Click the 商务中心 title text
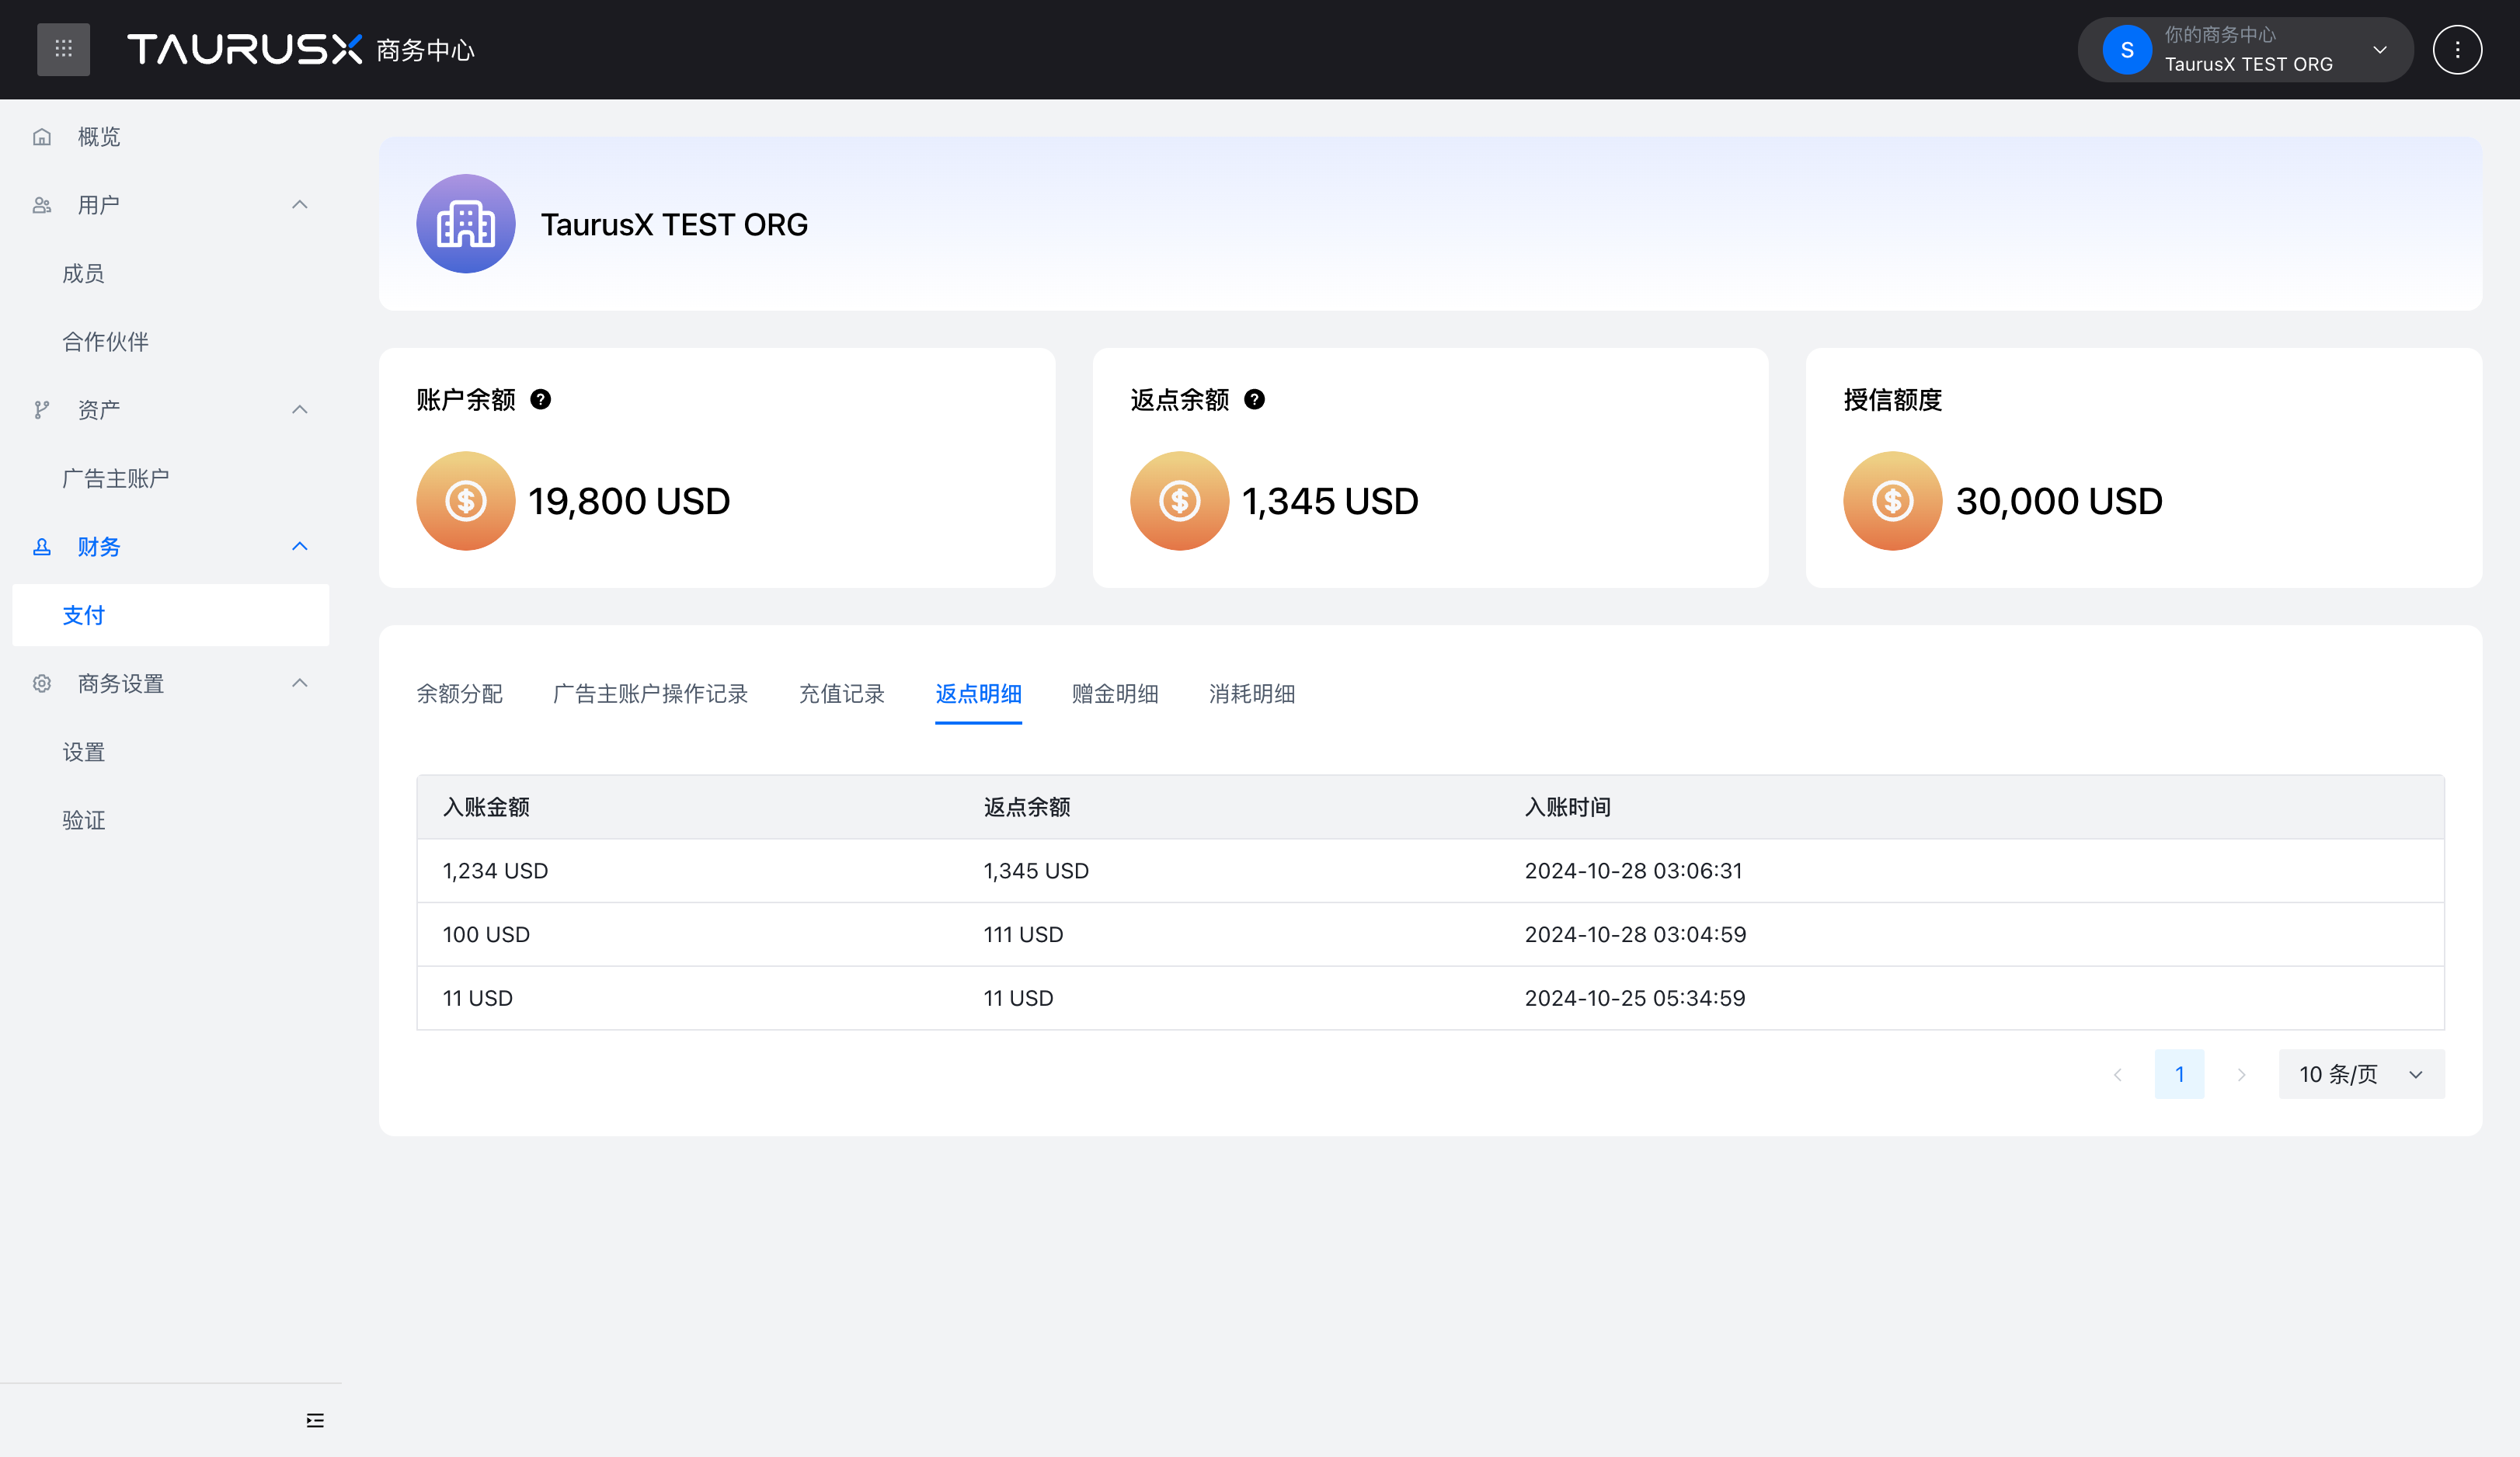The image size is (2520, 1457). pyautogui.click(x=425, y=51)
